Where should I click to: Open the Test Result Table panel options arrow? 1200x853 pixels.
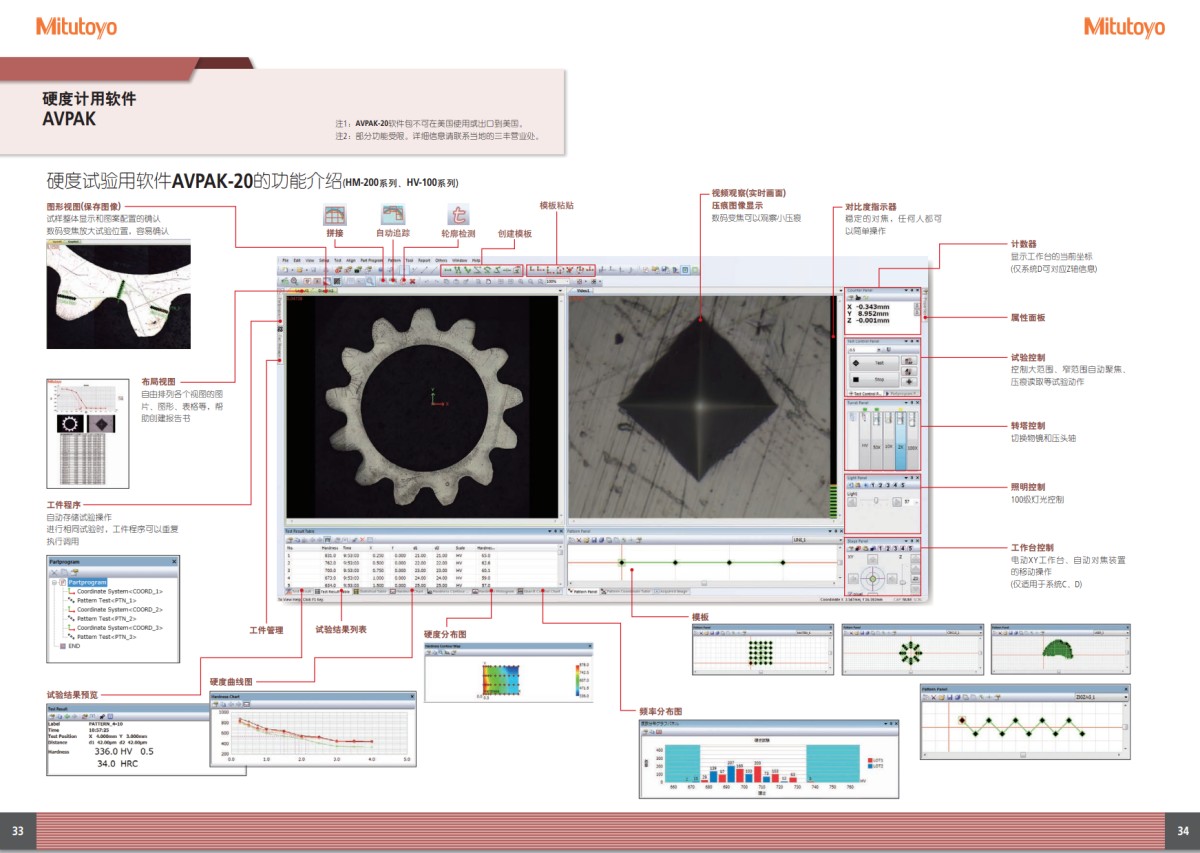tap(549, 530)
